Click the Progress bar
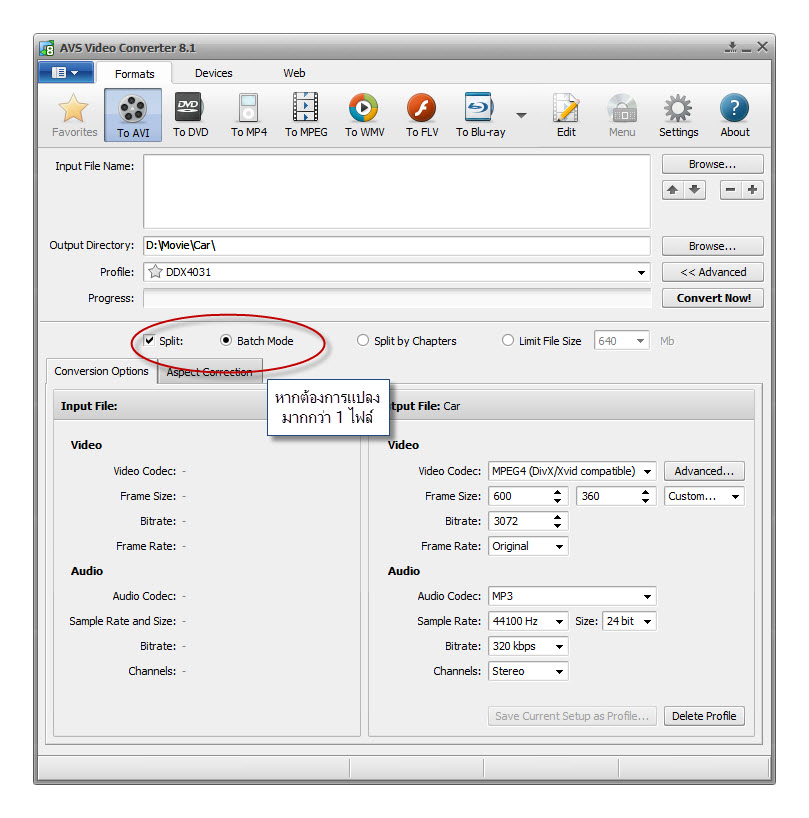The height and width of the screenshot is (818, 809). coord(397,299)
